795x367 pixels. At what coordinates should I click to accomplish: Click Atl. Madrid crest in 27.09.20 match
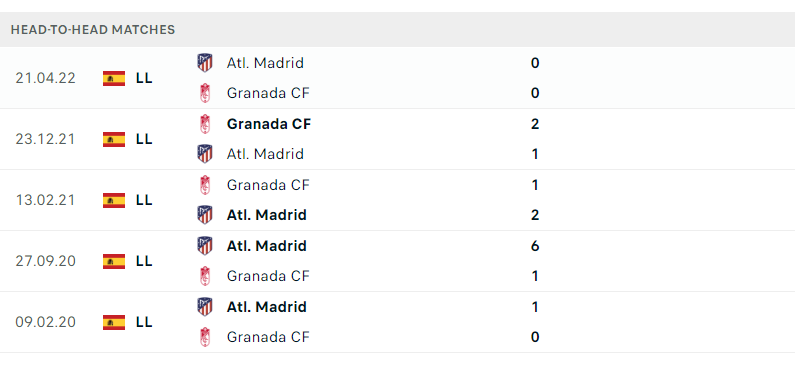[x=205, y=246]
